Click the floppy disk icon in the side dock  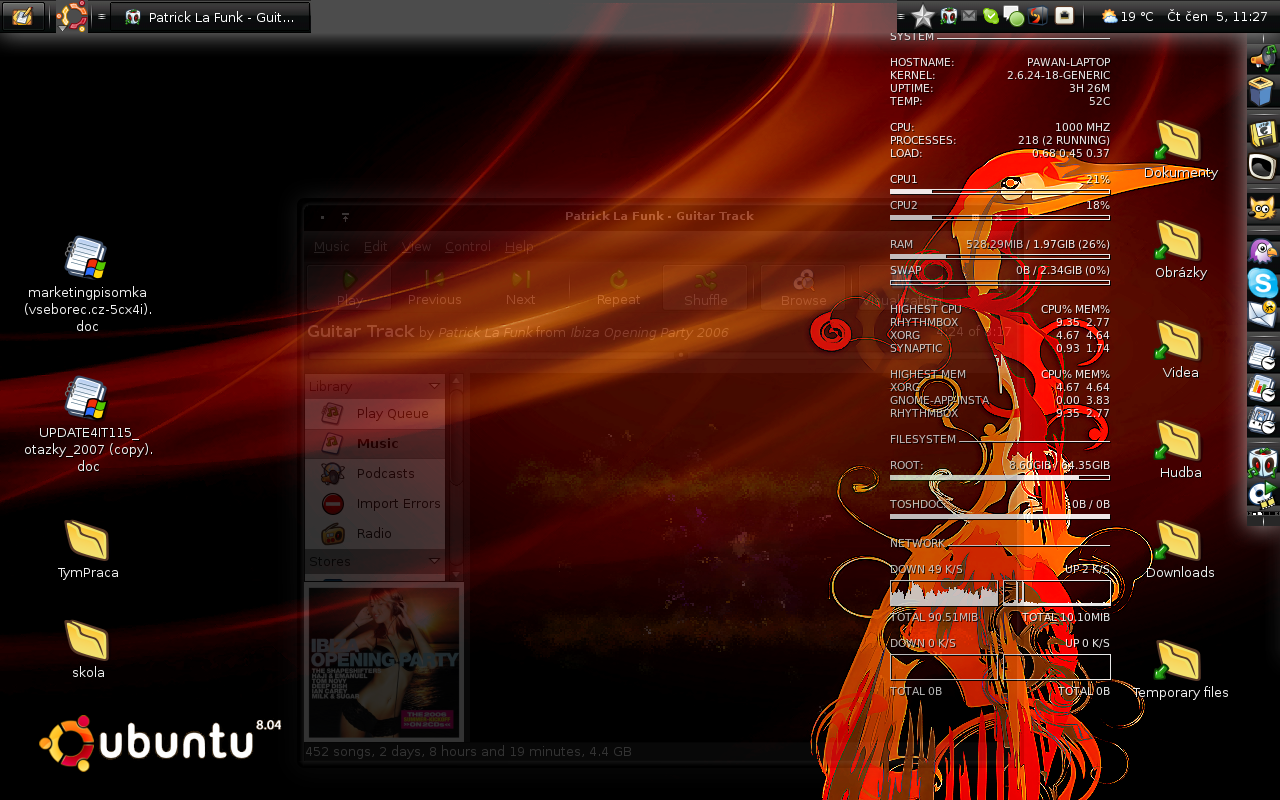coord(1263,133)
